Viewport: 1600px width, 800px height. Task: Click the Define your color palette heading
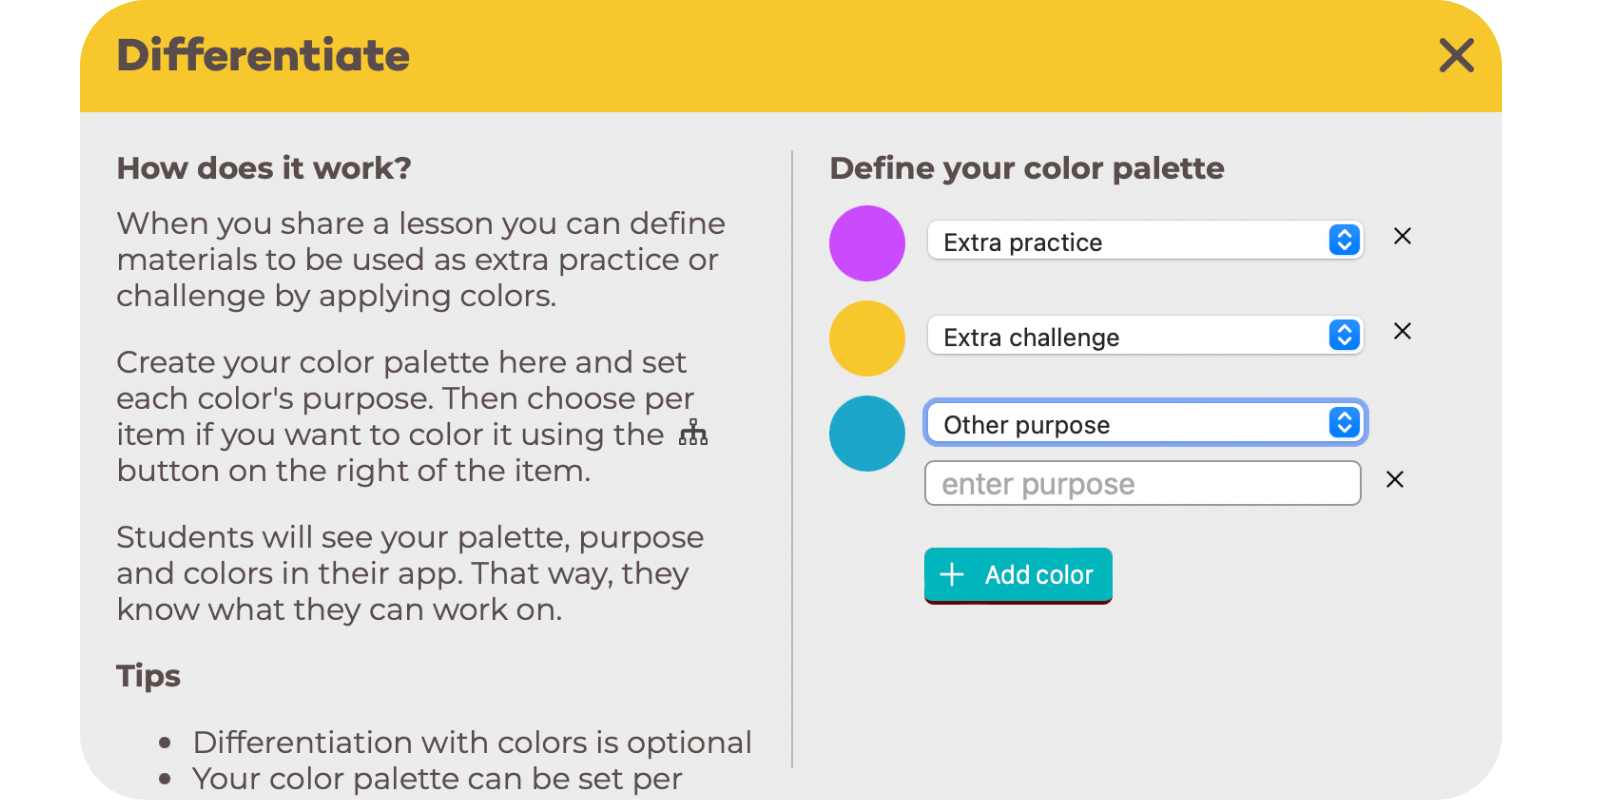[x=1027, y=168]
